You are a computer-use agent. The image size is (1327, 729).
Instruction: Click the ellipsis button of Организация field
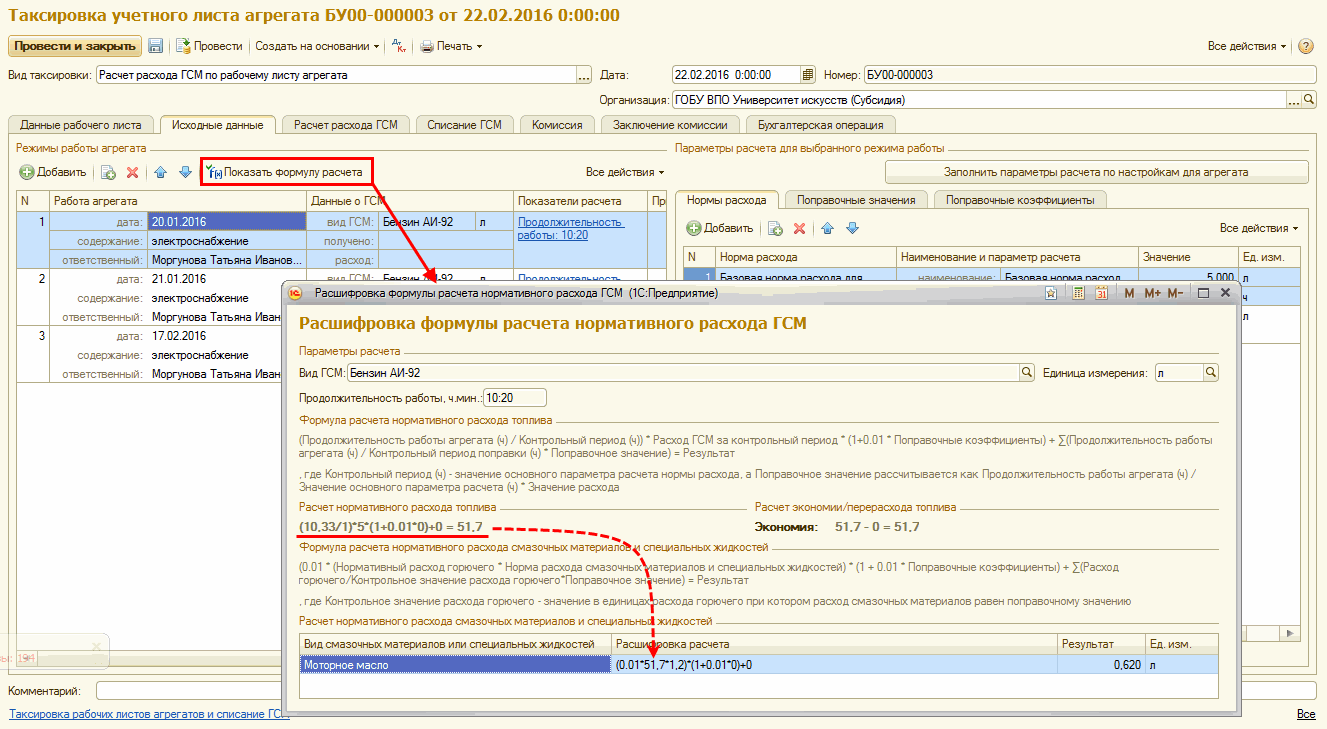[x=1293, y=100]
